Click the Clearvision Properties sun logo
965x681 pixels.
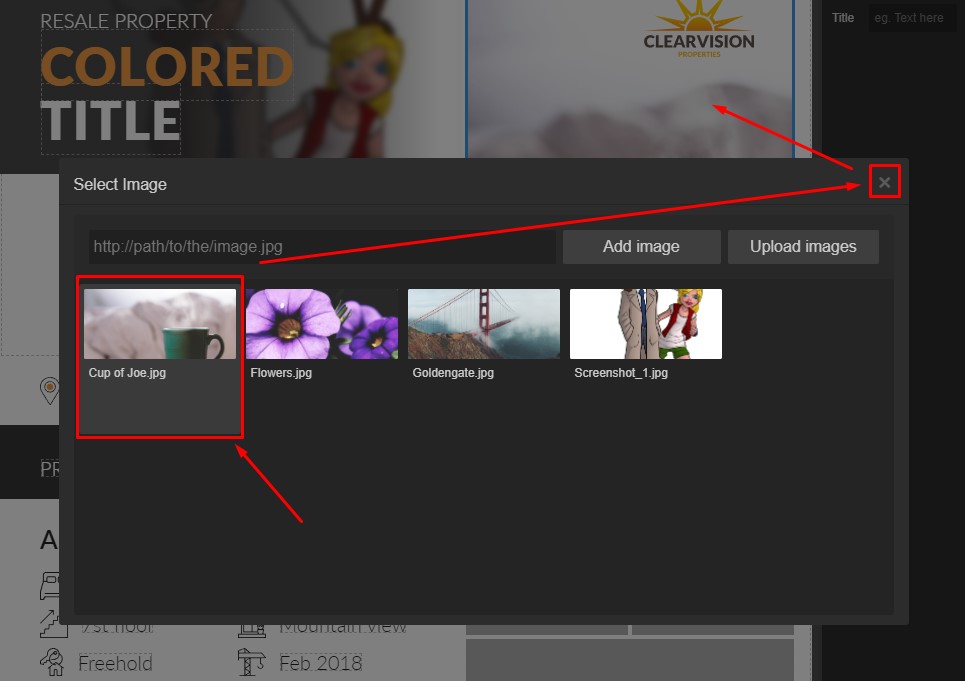[x=699, y=29]
